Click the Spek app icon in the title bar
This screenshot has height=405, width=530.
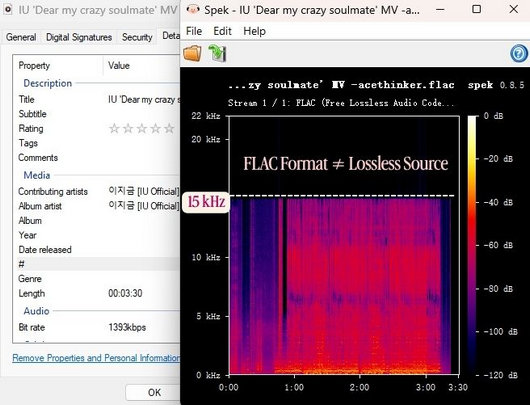[x=193, y=9]
